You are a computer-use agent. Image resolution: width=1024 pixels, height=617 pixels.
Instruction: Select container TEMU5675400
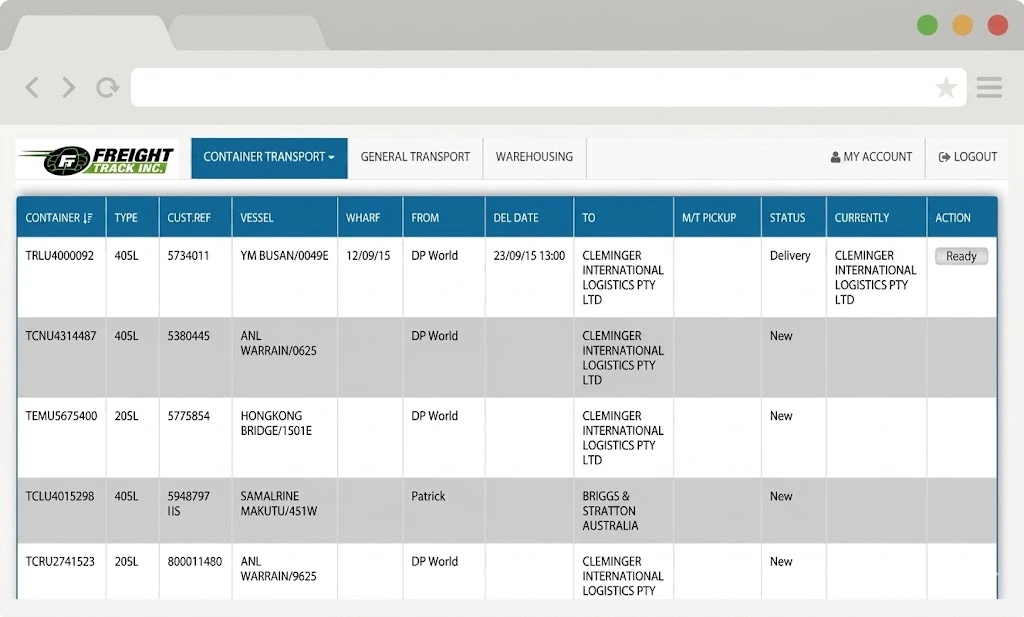pos(61,416)
